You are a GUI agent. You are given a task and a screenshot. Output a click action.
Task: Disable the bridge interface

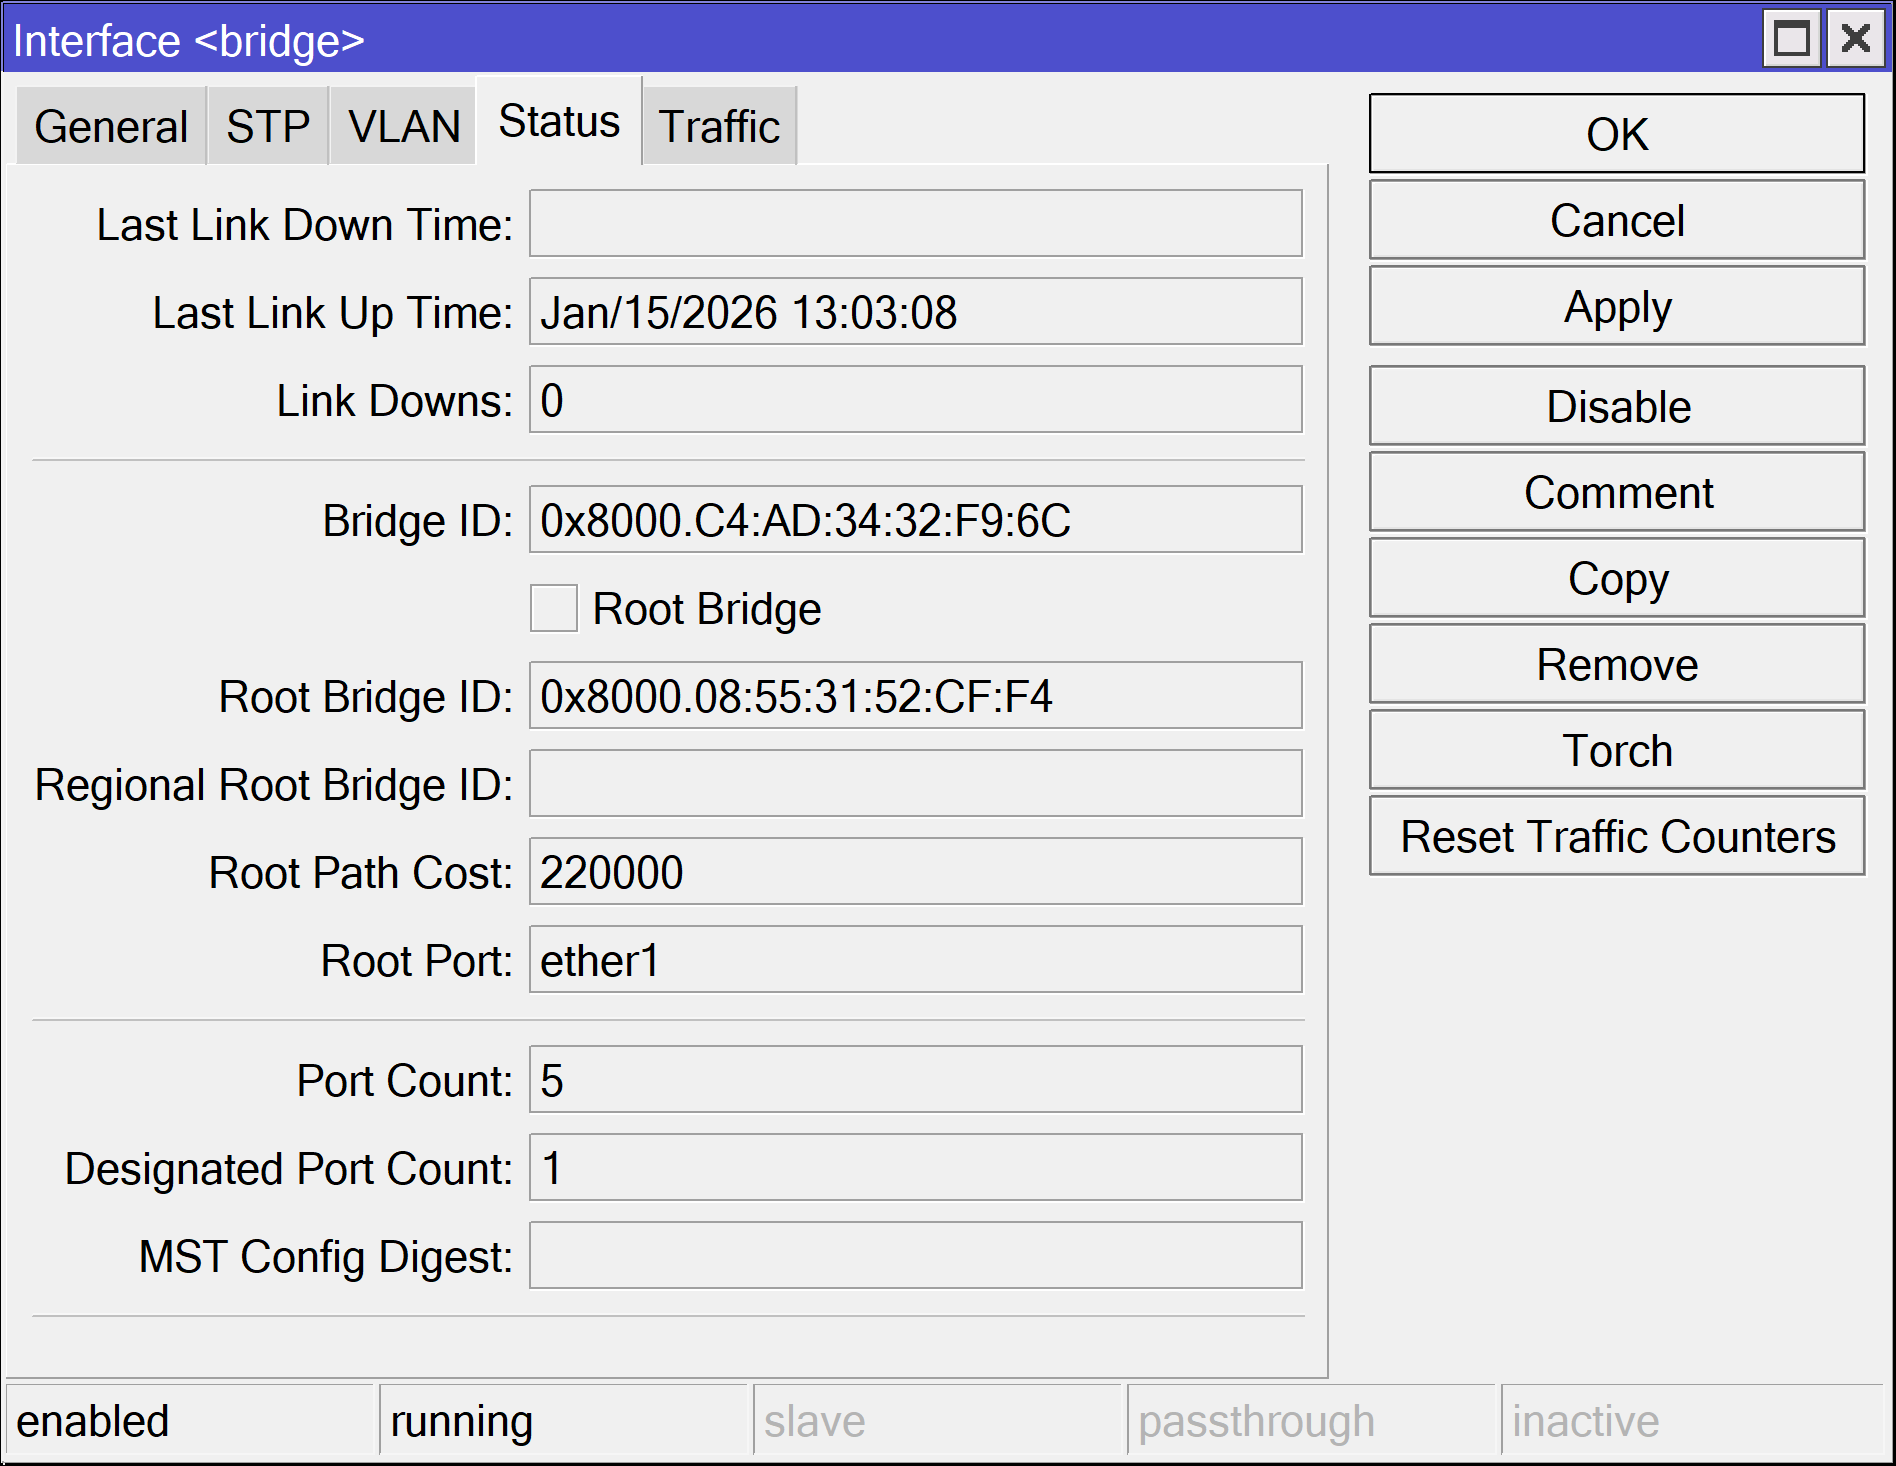1615,406
